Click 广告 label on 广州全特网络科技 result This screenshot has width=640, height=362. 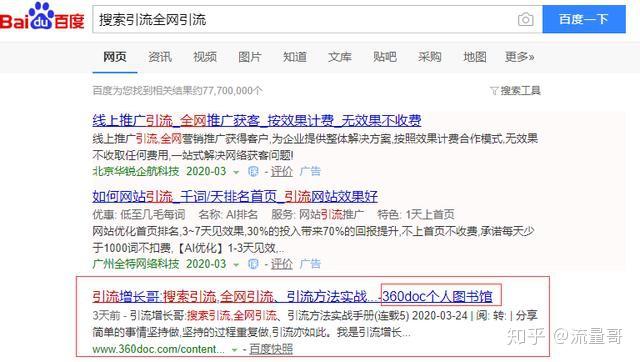click(x=310, y=264)
